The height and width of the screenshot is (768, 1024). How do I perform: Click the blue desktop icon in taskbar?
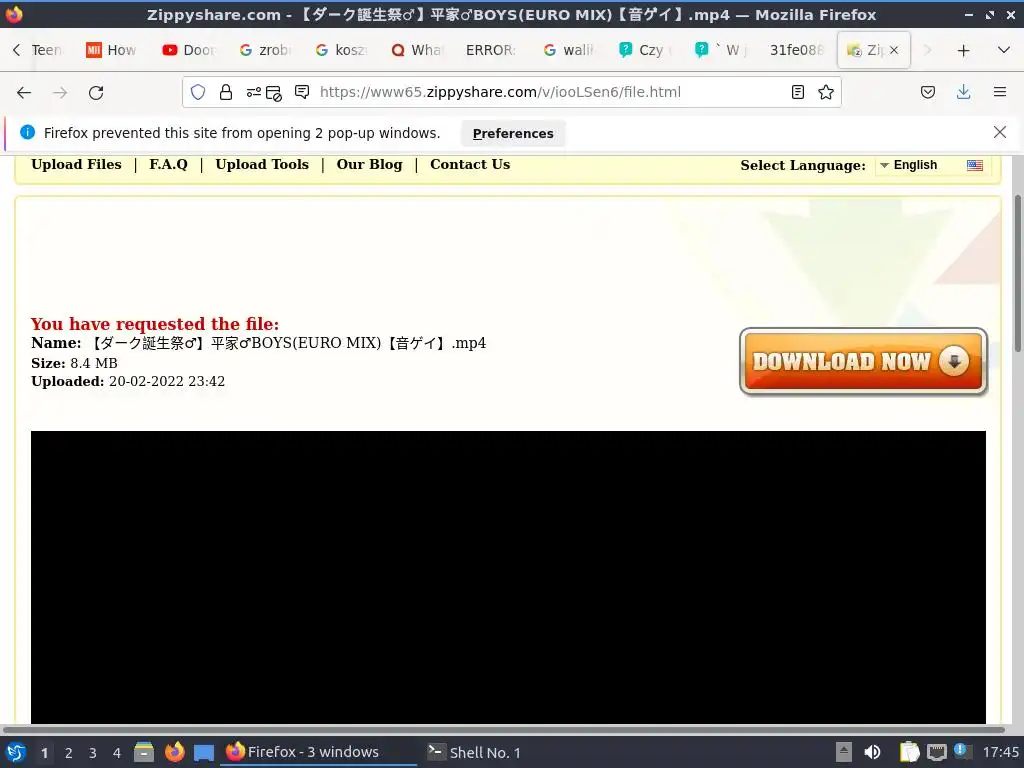204,753
